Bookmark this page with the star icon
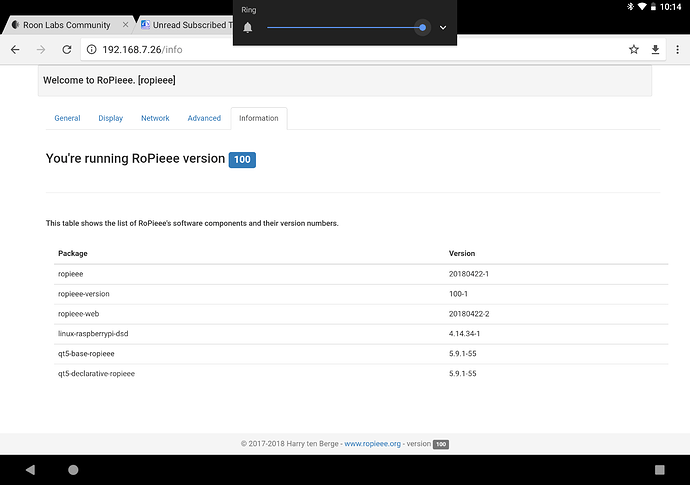Viewport: 690px width, 485px height. (x=634, y=50)
